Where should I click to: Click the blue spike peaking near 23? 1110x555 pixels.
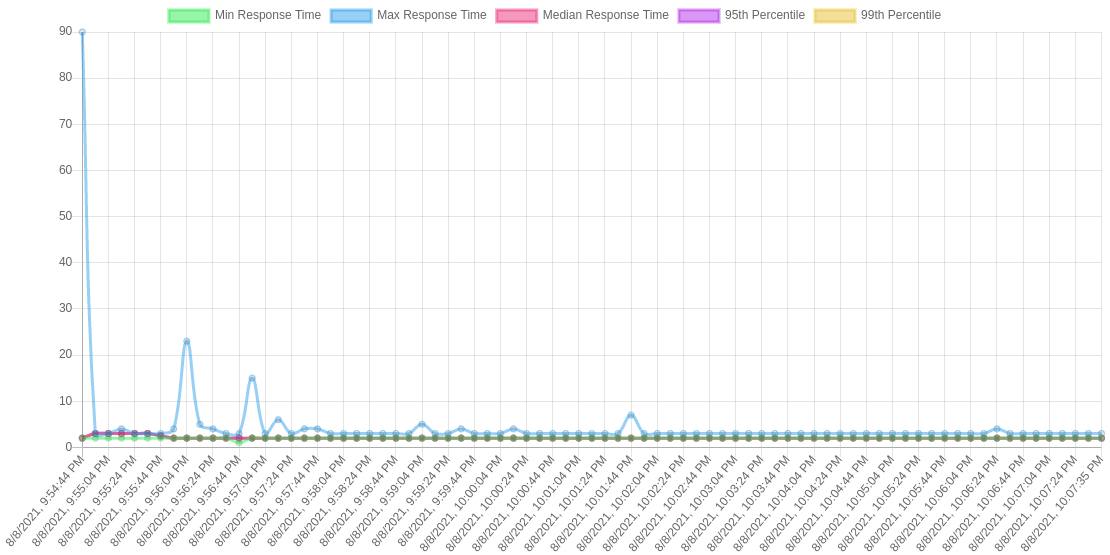click(x=187, y=341)
